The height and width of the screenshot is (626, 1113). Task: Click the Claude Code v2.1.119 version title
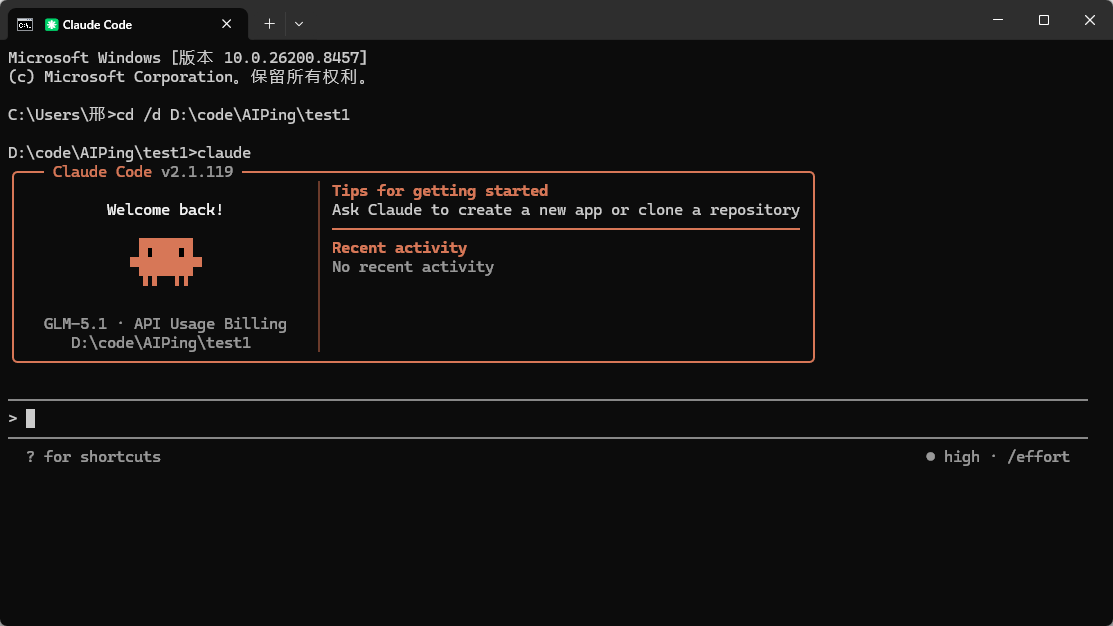(x=143, y=172)
